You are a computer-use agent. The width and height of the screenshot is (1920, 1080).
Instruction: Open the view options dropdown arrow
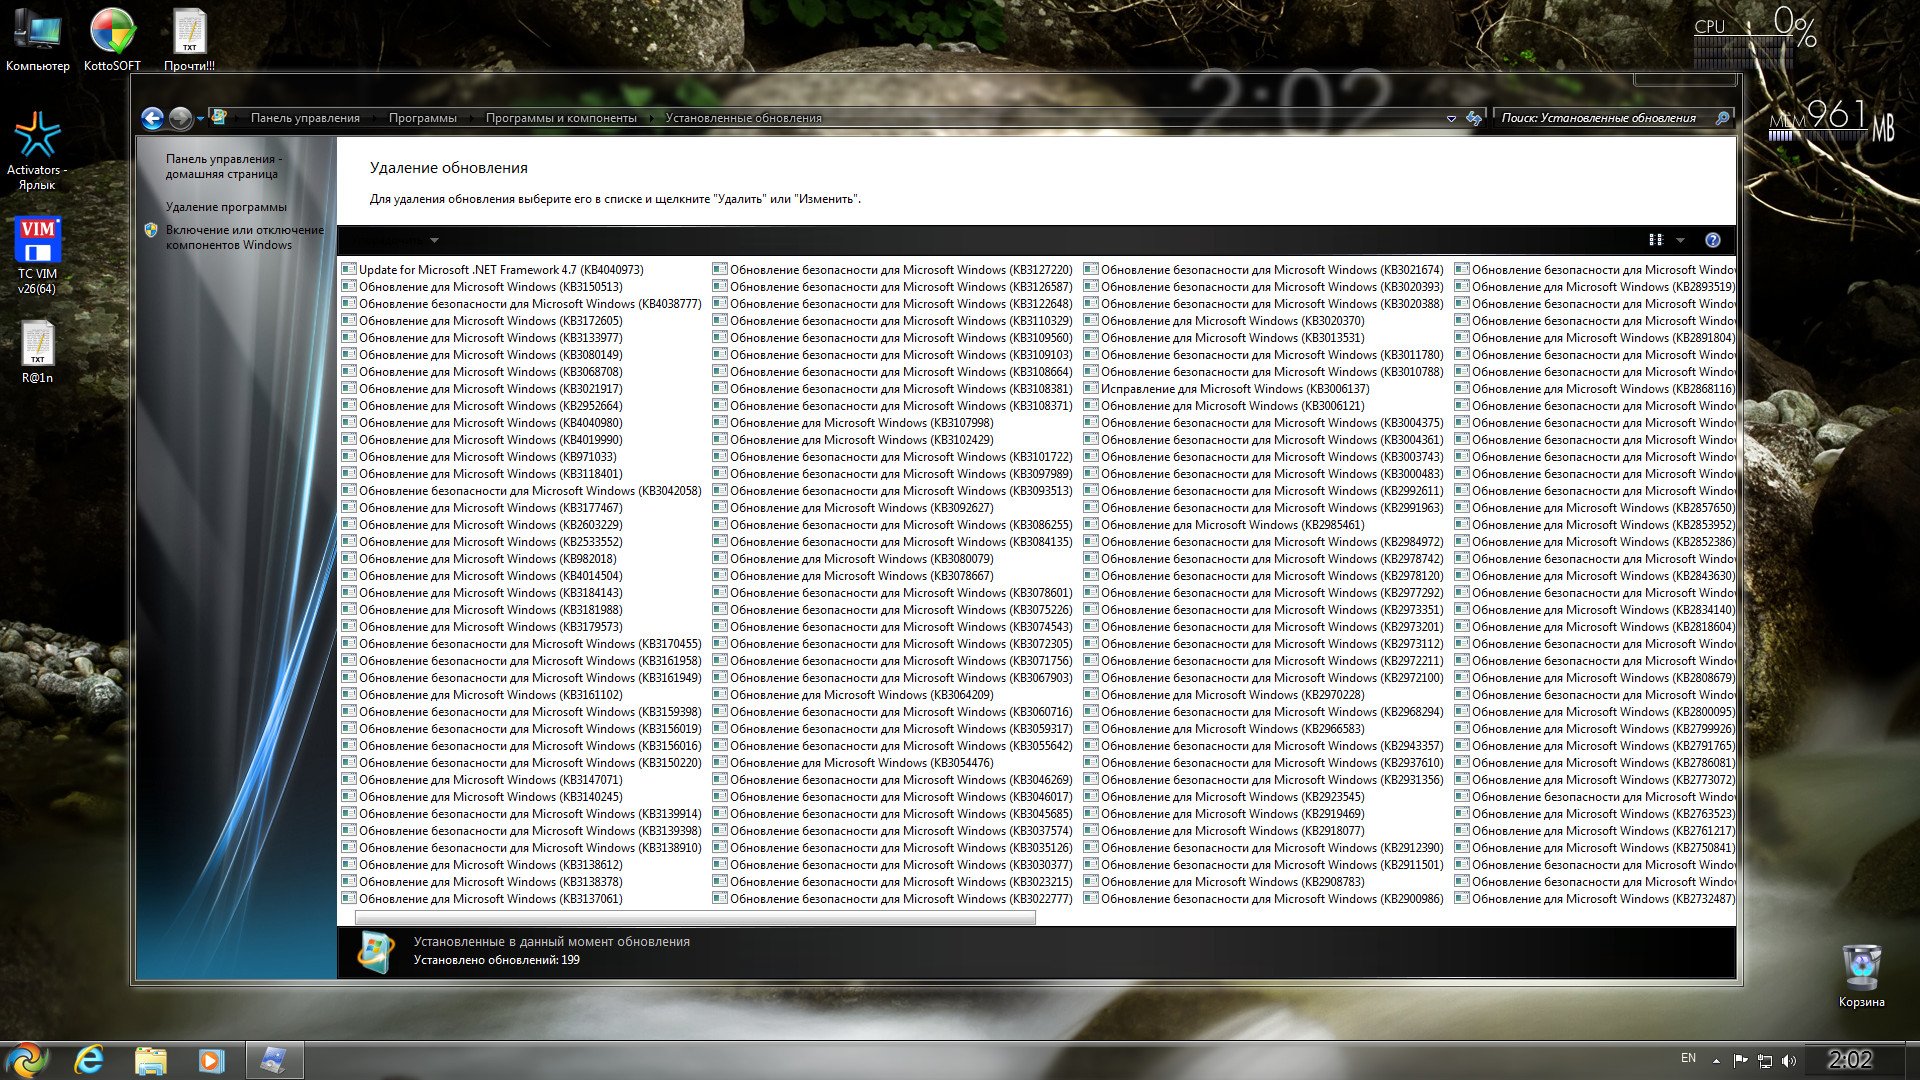[1680, 240]
